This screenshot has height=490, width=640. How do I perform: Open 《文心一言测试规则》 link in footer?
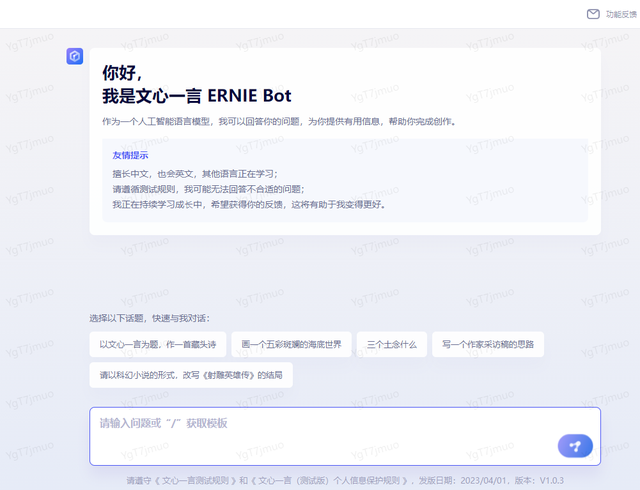[195, 480]
